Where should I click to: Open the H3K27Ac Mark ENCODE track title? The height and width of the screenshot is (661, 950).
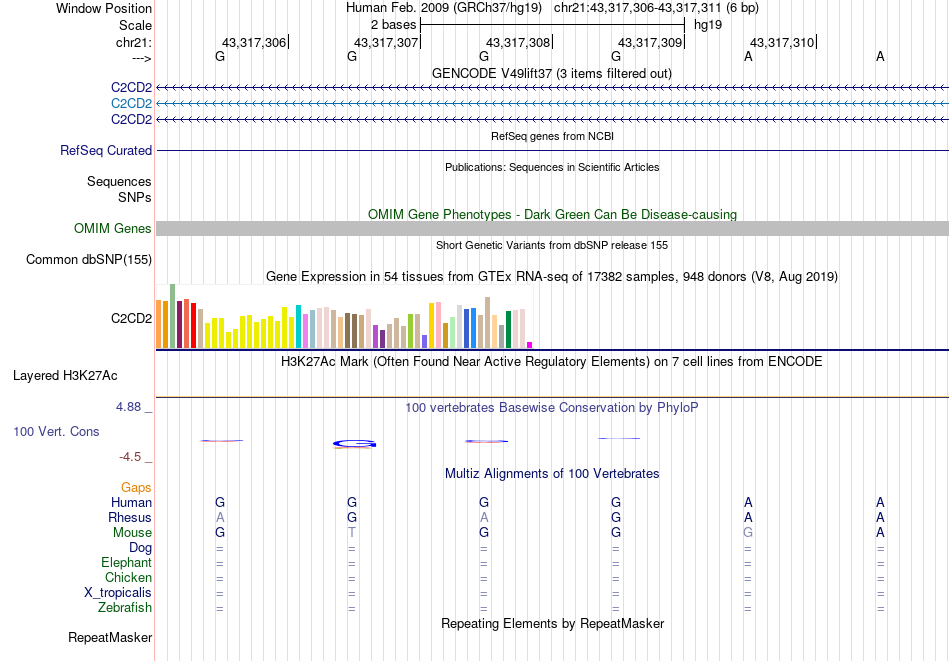click(552, 362)
